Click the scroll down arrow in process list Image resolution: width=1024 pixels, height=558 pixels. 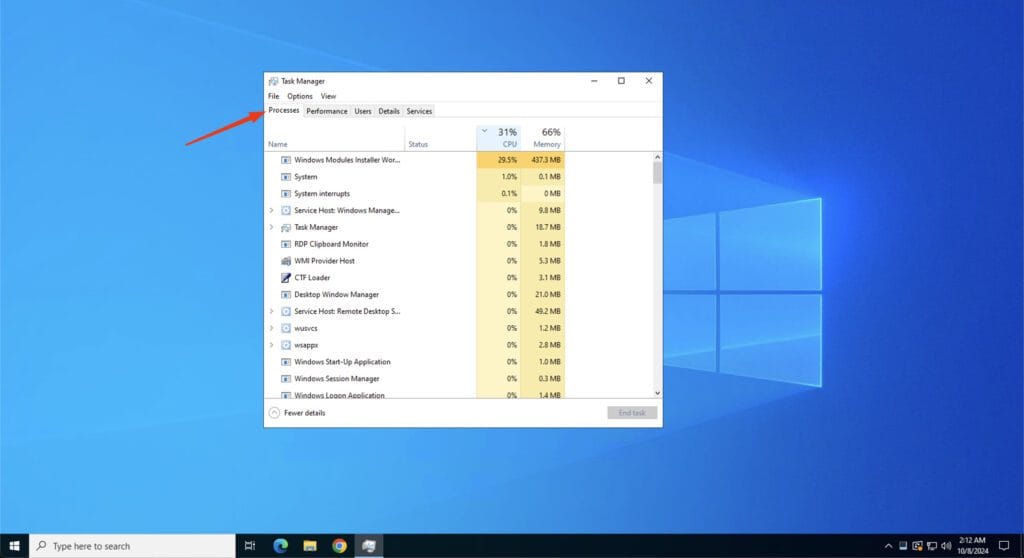tap(657, 393)
